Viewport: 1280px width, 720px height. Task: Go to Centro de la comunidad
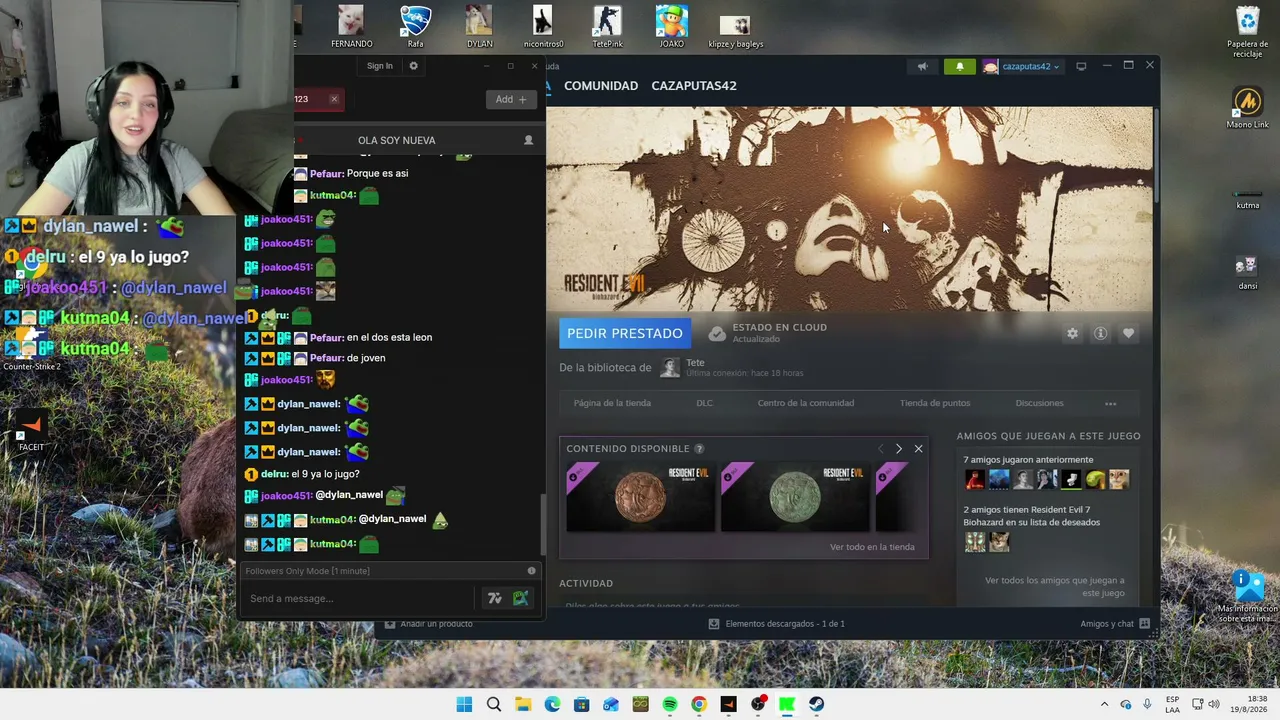click(x=806, y=403)
